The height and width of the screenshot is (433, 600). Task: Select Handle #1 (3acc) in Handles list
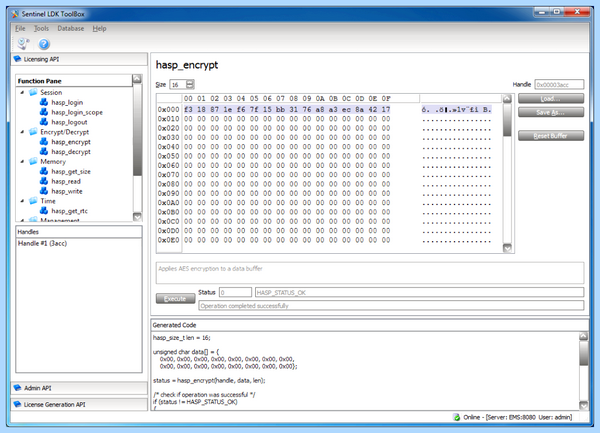(x=42, y=243)
